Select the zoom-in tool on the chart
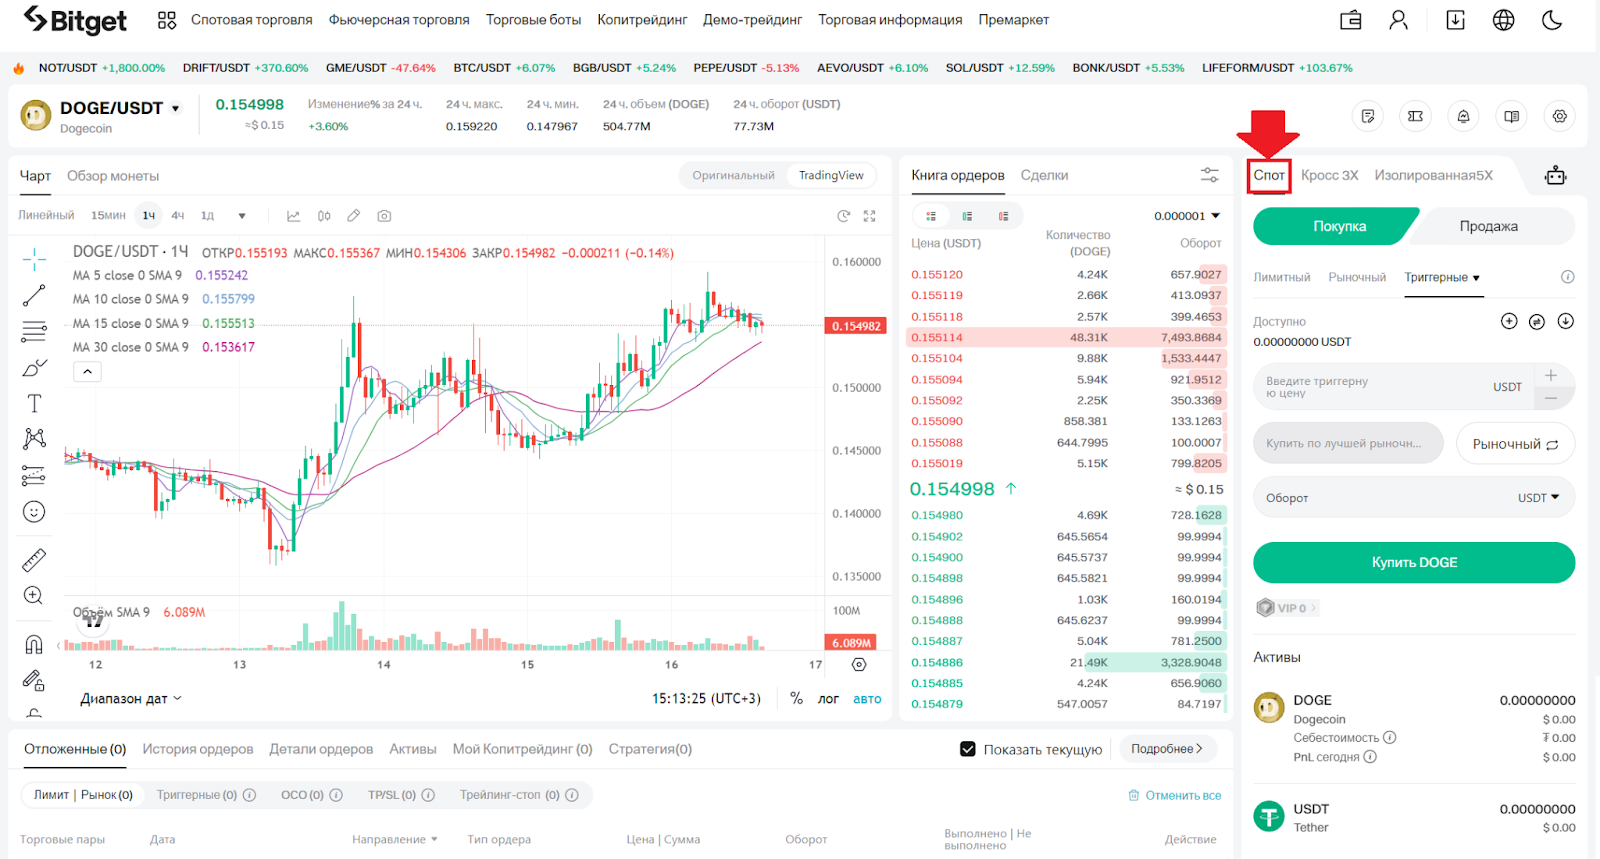Screen dimensions: 1600x859 click(34, 596)
